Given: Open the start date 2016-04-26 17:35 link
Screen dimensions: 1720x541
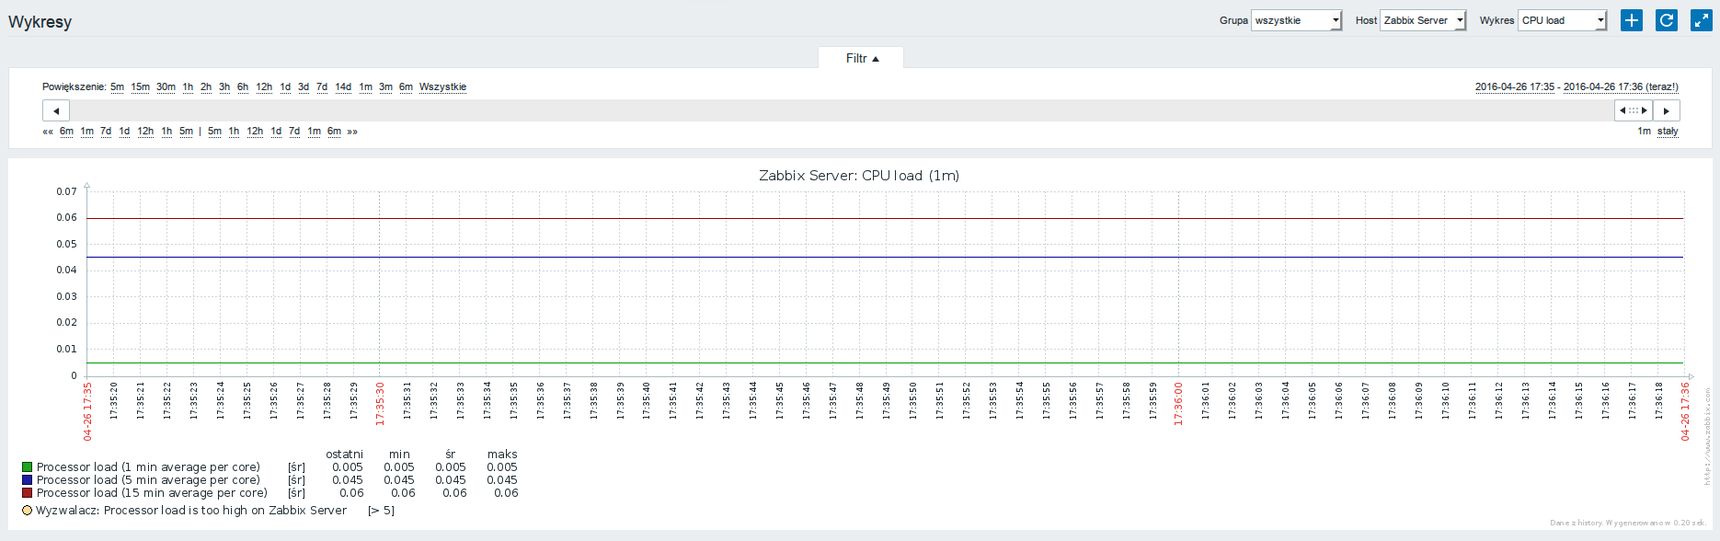Looking at the screenshot, I should click(x=1515, y=87).
